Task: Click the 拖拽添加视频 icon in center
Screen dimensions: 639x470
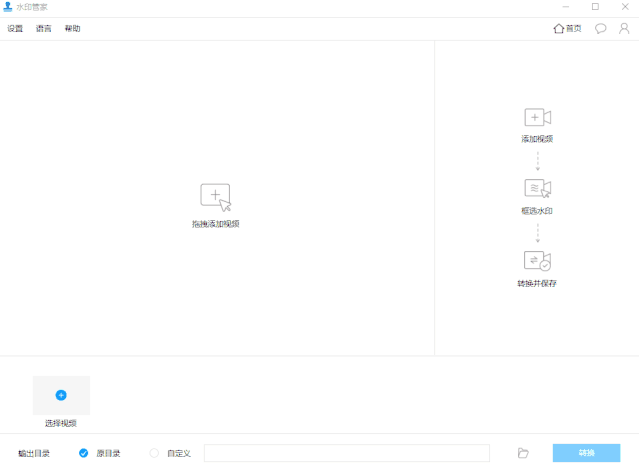Action: [x=216, y=197]
